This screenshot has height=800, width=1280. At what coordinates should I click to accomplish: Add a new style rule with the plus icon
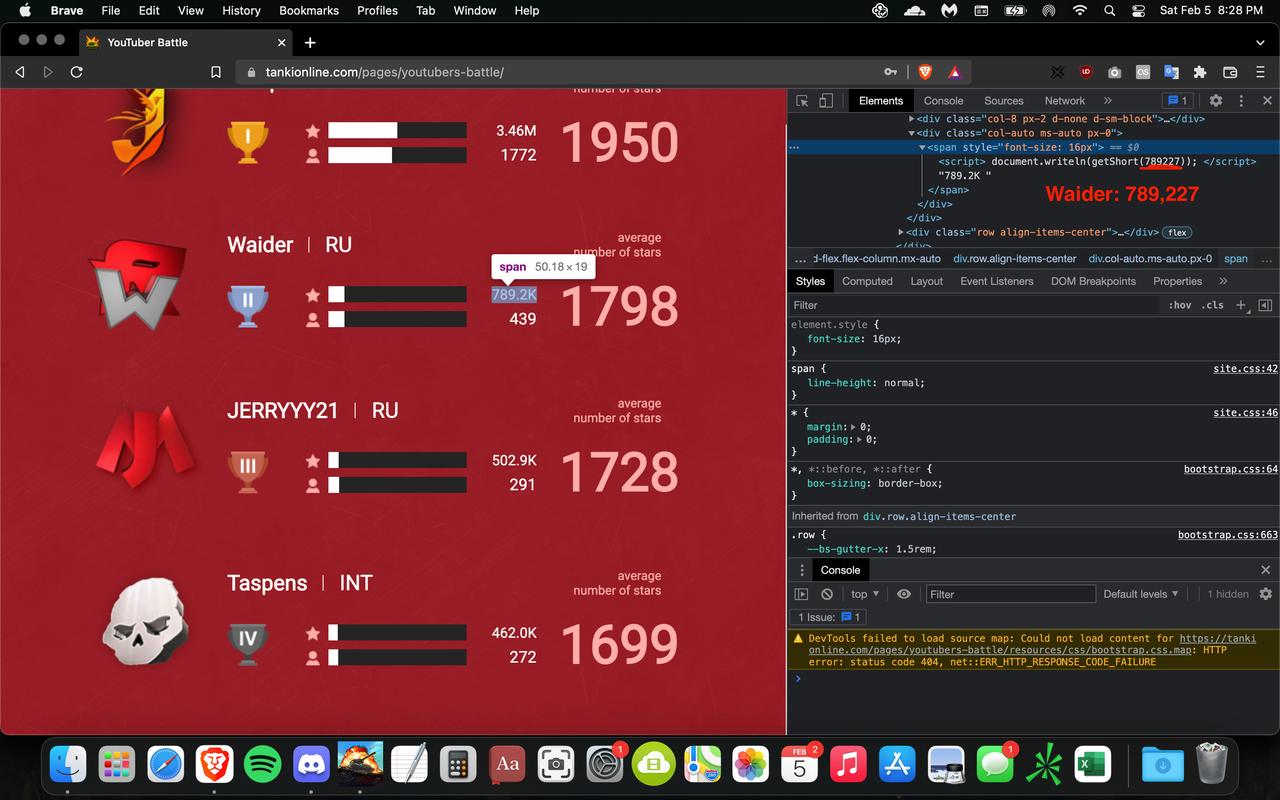click(x=1241, y=305)
